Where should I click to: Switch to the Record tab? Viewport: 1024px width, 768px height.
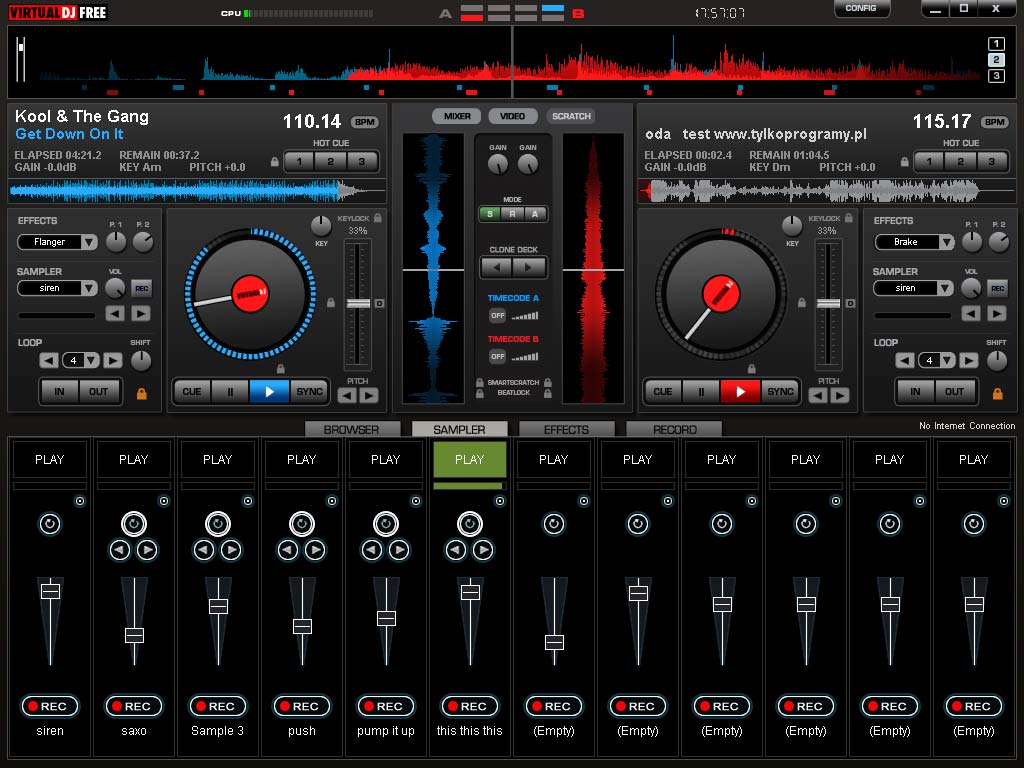pyautogui.click(x=674, y=429)
